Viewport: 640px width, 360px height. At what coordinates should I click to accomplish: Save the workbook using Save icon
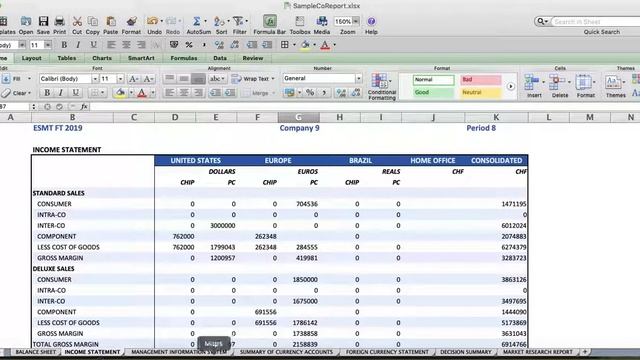pyautogui.click(x=43, y=21)
